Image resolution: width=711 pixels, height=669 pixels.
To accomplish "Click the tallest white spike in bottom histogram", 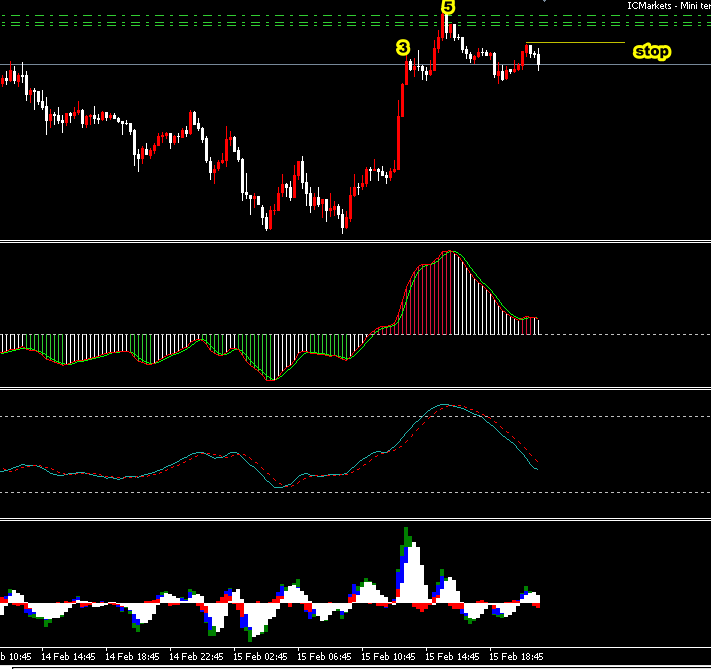I will pos(413,574).
